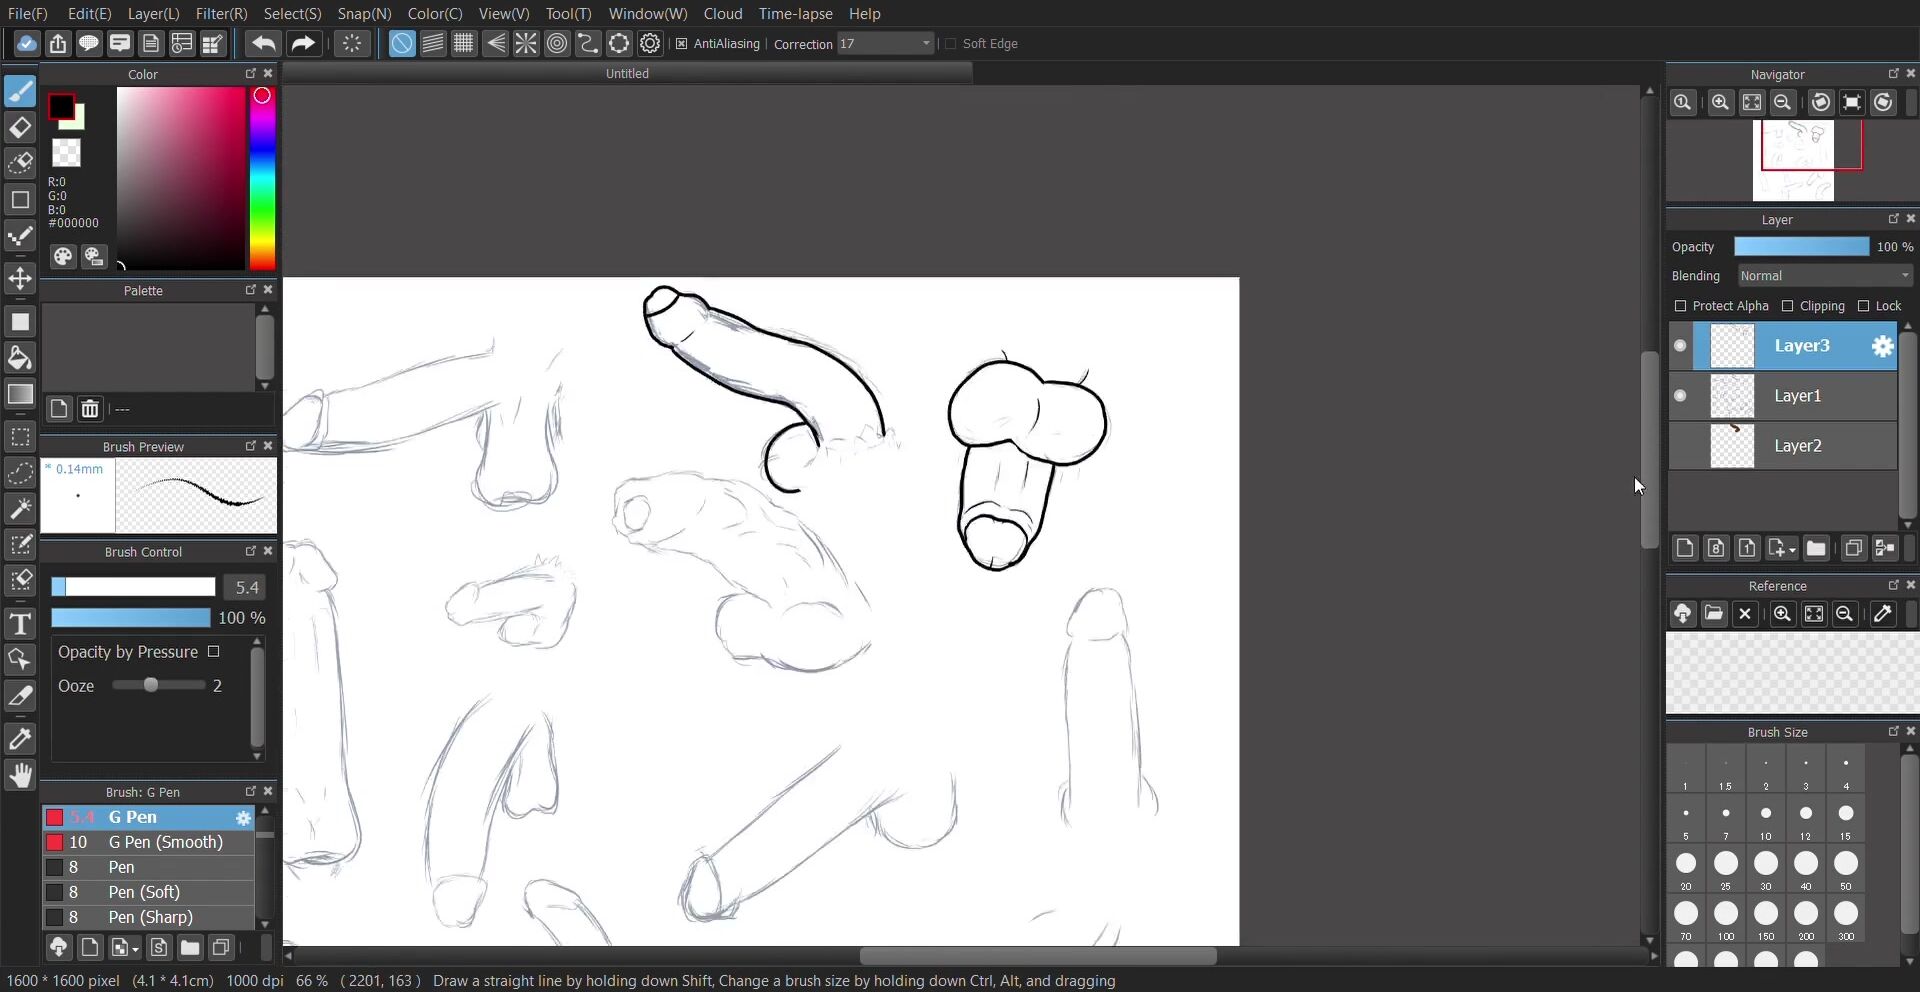Select the Bucket fill tool
This screenshot has width=1920, height=992.
tap(20, 358)
